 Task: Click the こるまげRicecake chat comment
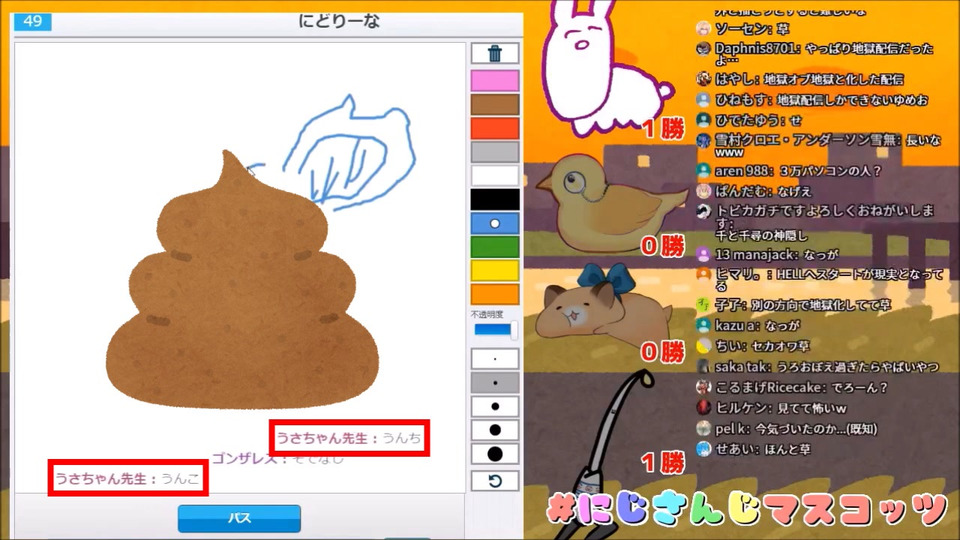(x=792, y=388)
